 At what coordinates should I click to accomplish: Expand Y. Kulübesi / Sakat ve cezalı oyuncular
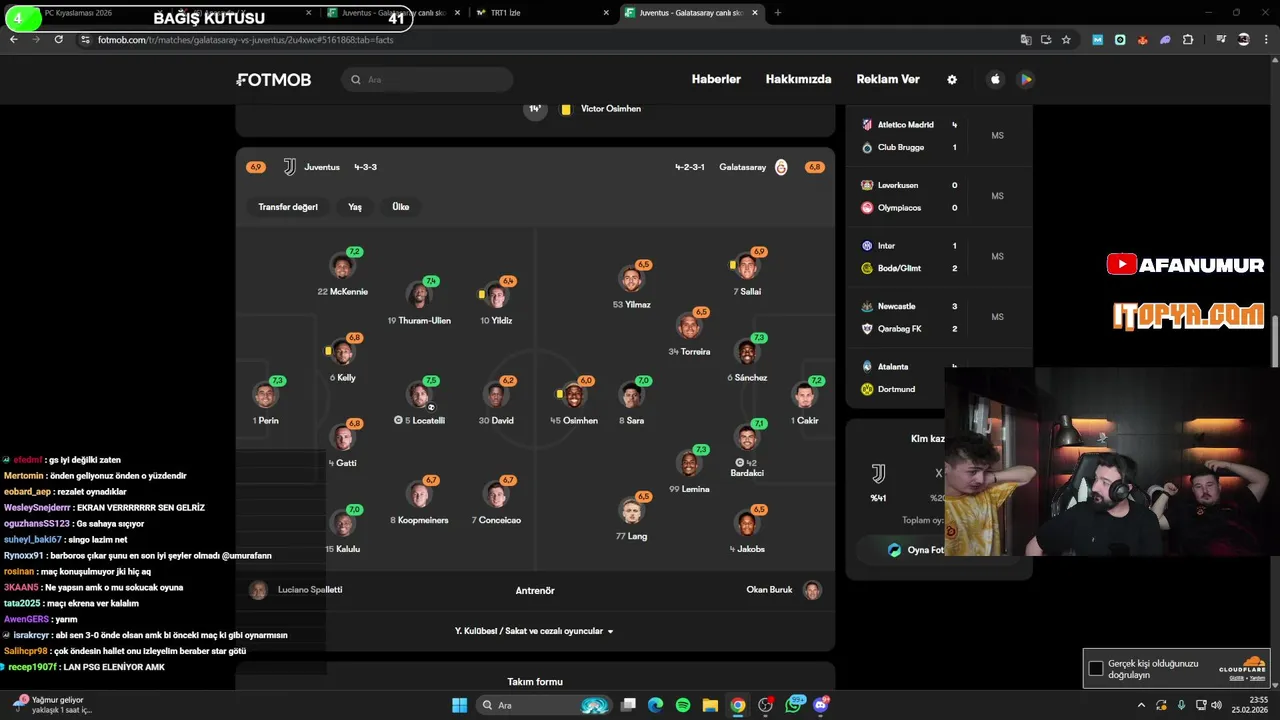[x=535, y=631]
